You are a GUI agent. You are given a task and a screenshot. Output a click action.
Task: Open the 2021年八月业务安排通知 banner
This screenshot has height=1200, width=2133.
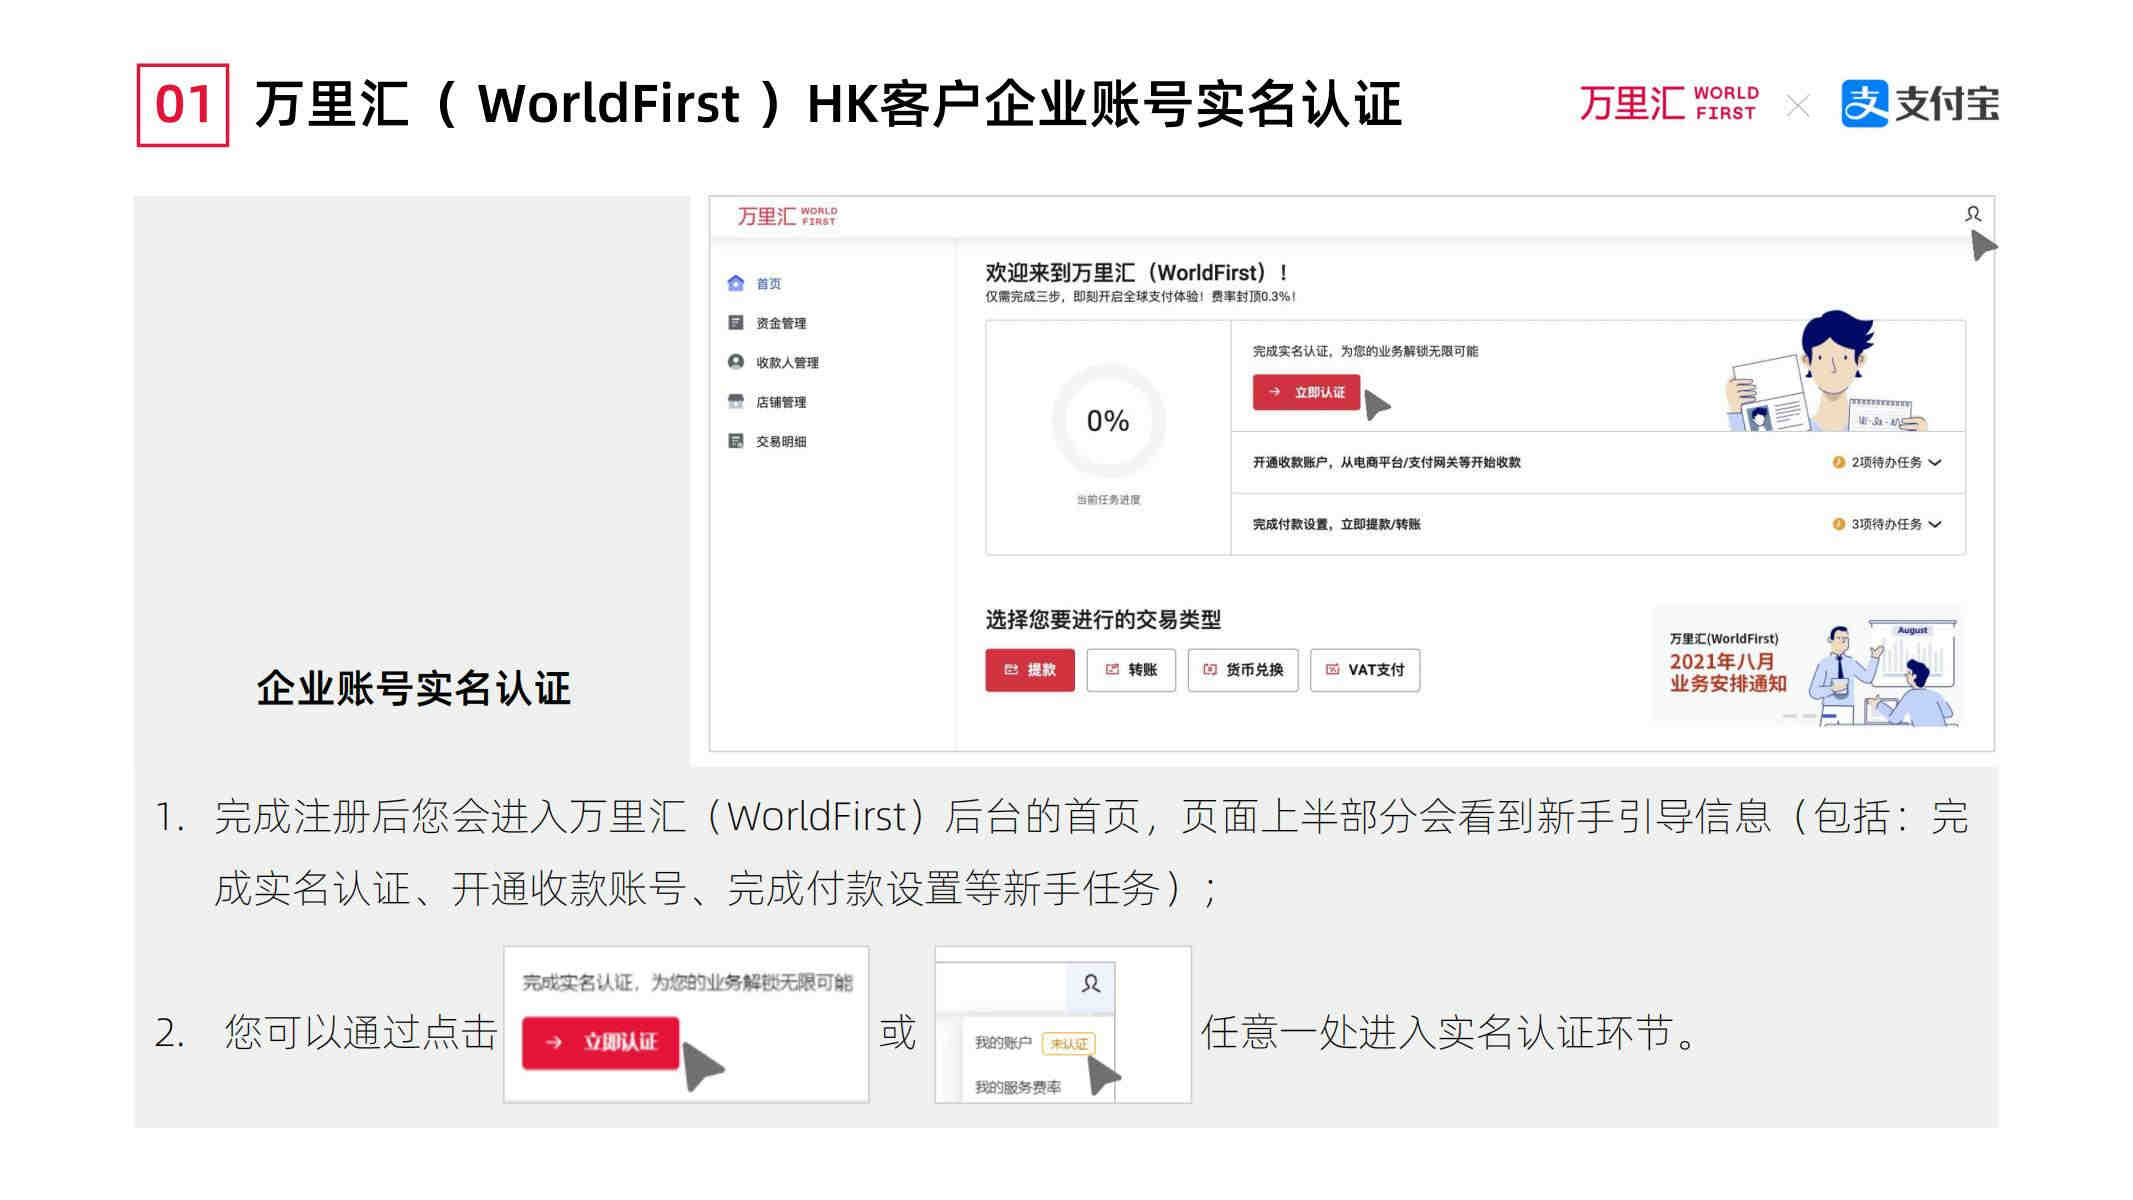[1809, 665]
